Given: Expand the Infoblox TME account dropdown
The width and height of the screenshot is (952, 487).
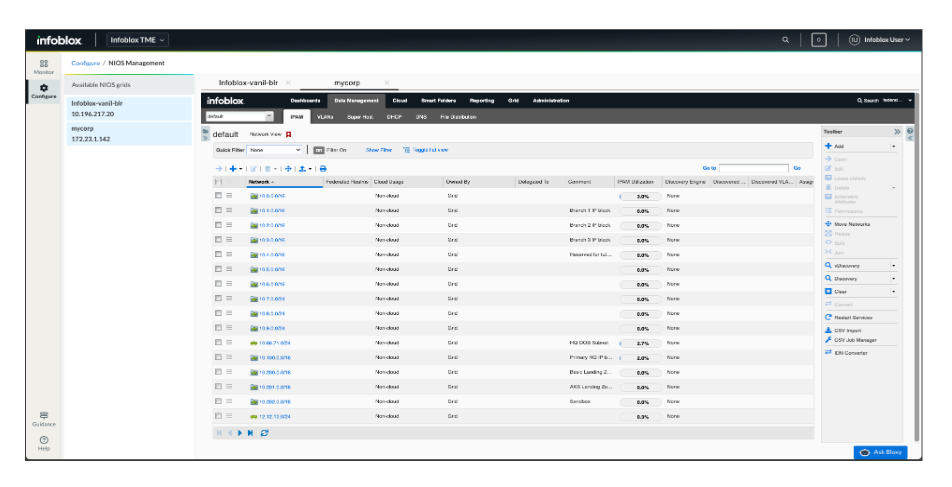Looking at the screenshot, I should tap(138, 40).
